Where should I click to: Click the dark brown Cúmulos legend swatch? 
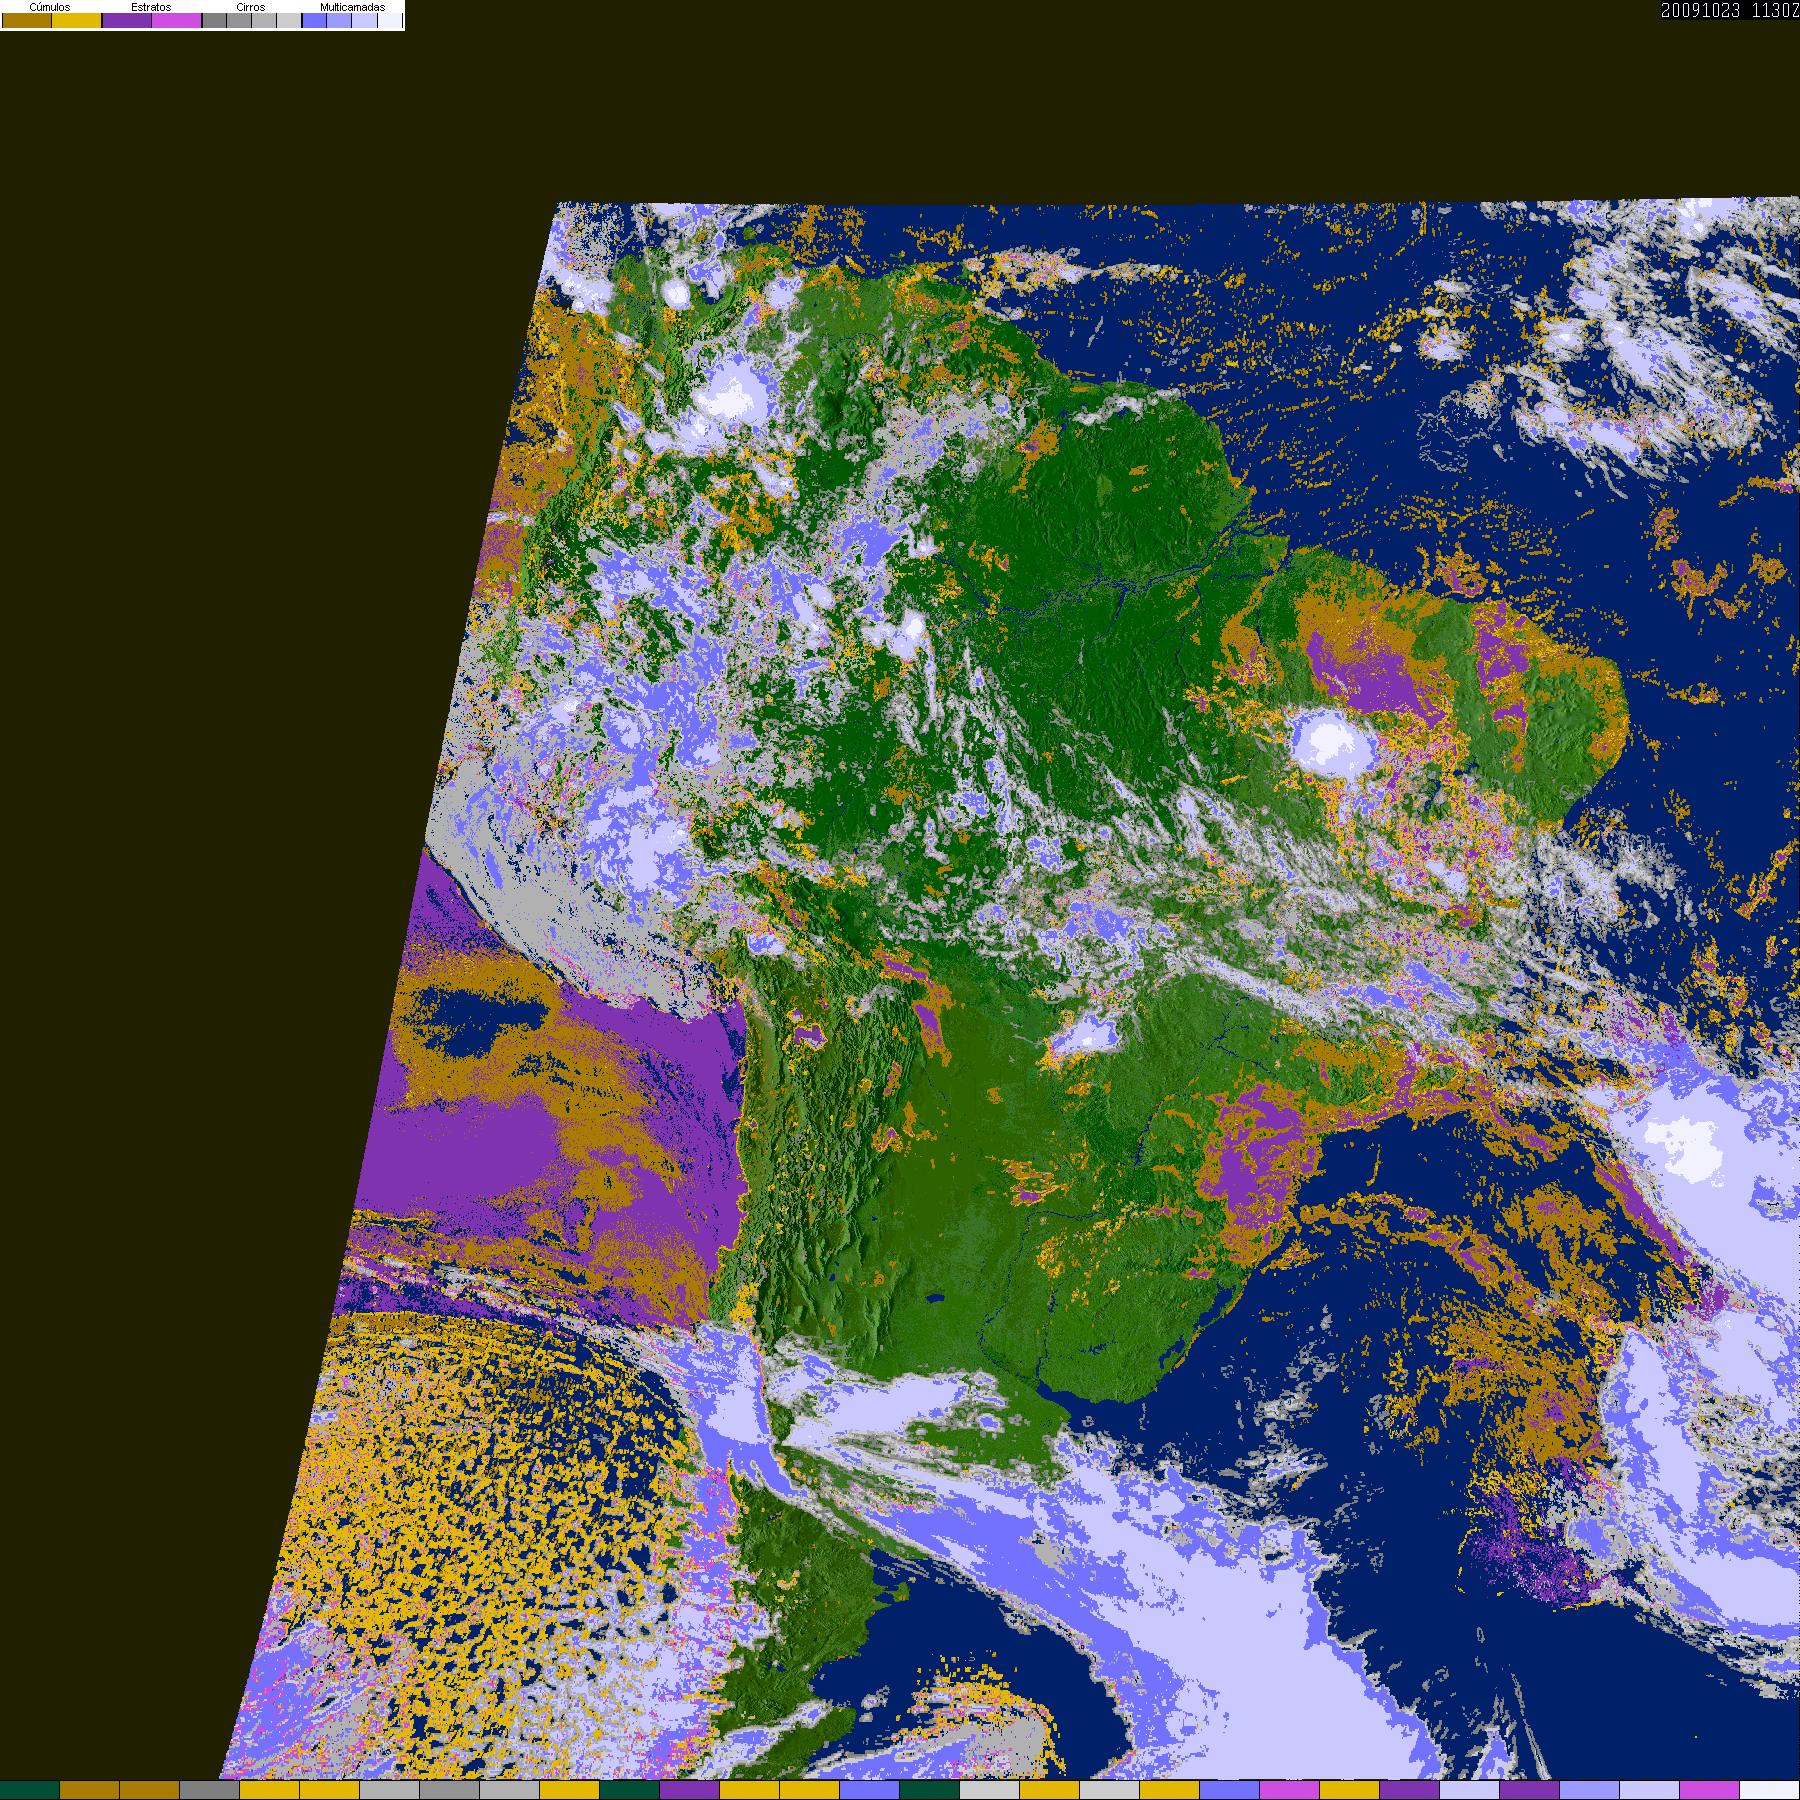(x=27, y=20)
